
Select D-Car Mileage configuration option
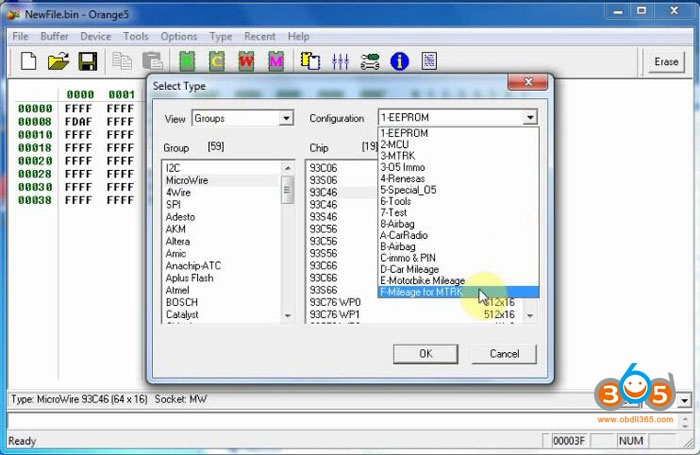click(458, 269)
